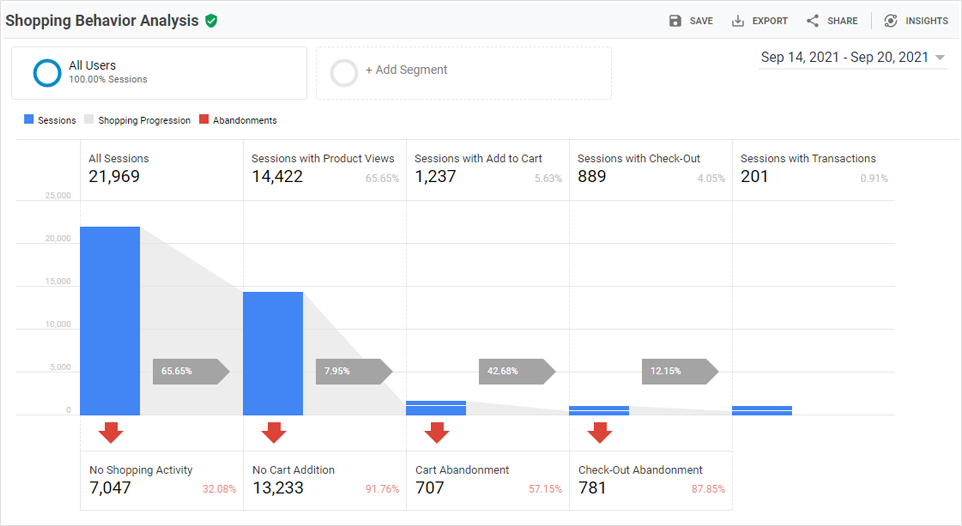Click the empty Add Segment circle
Screen dimensions: 962x526
point(344,73)
